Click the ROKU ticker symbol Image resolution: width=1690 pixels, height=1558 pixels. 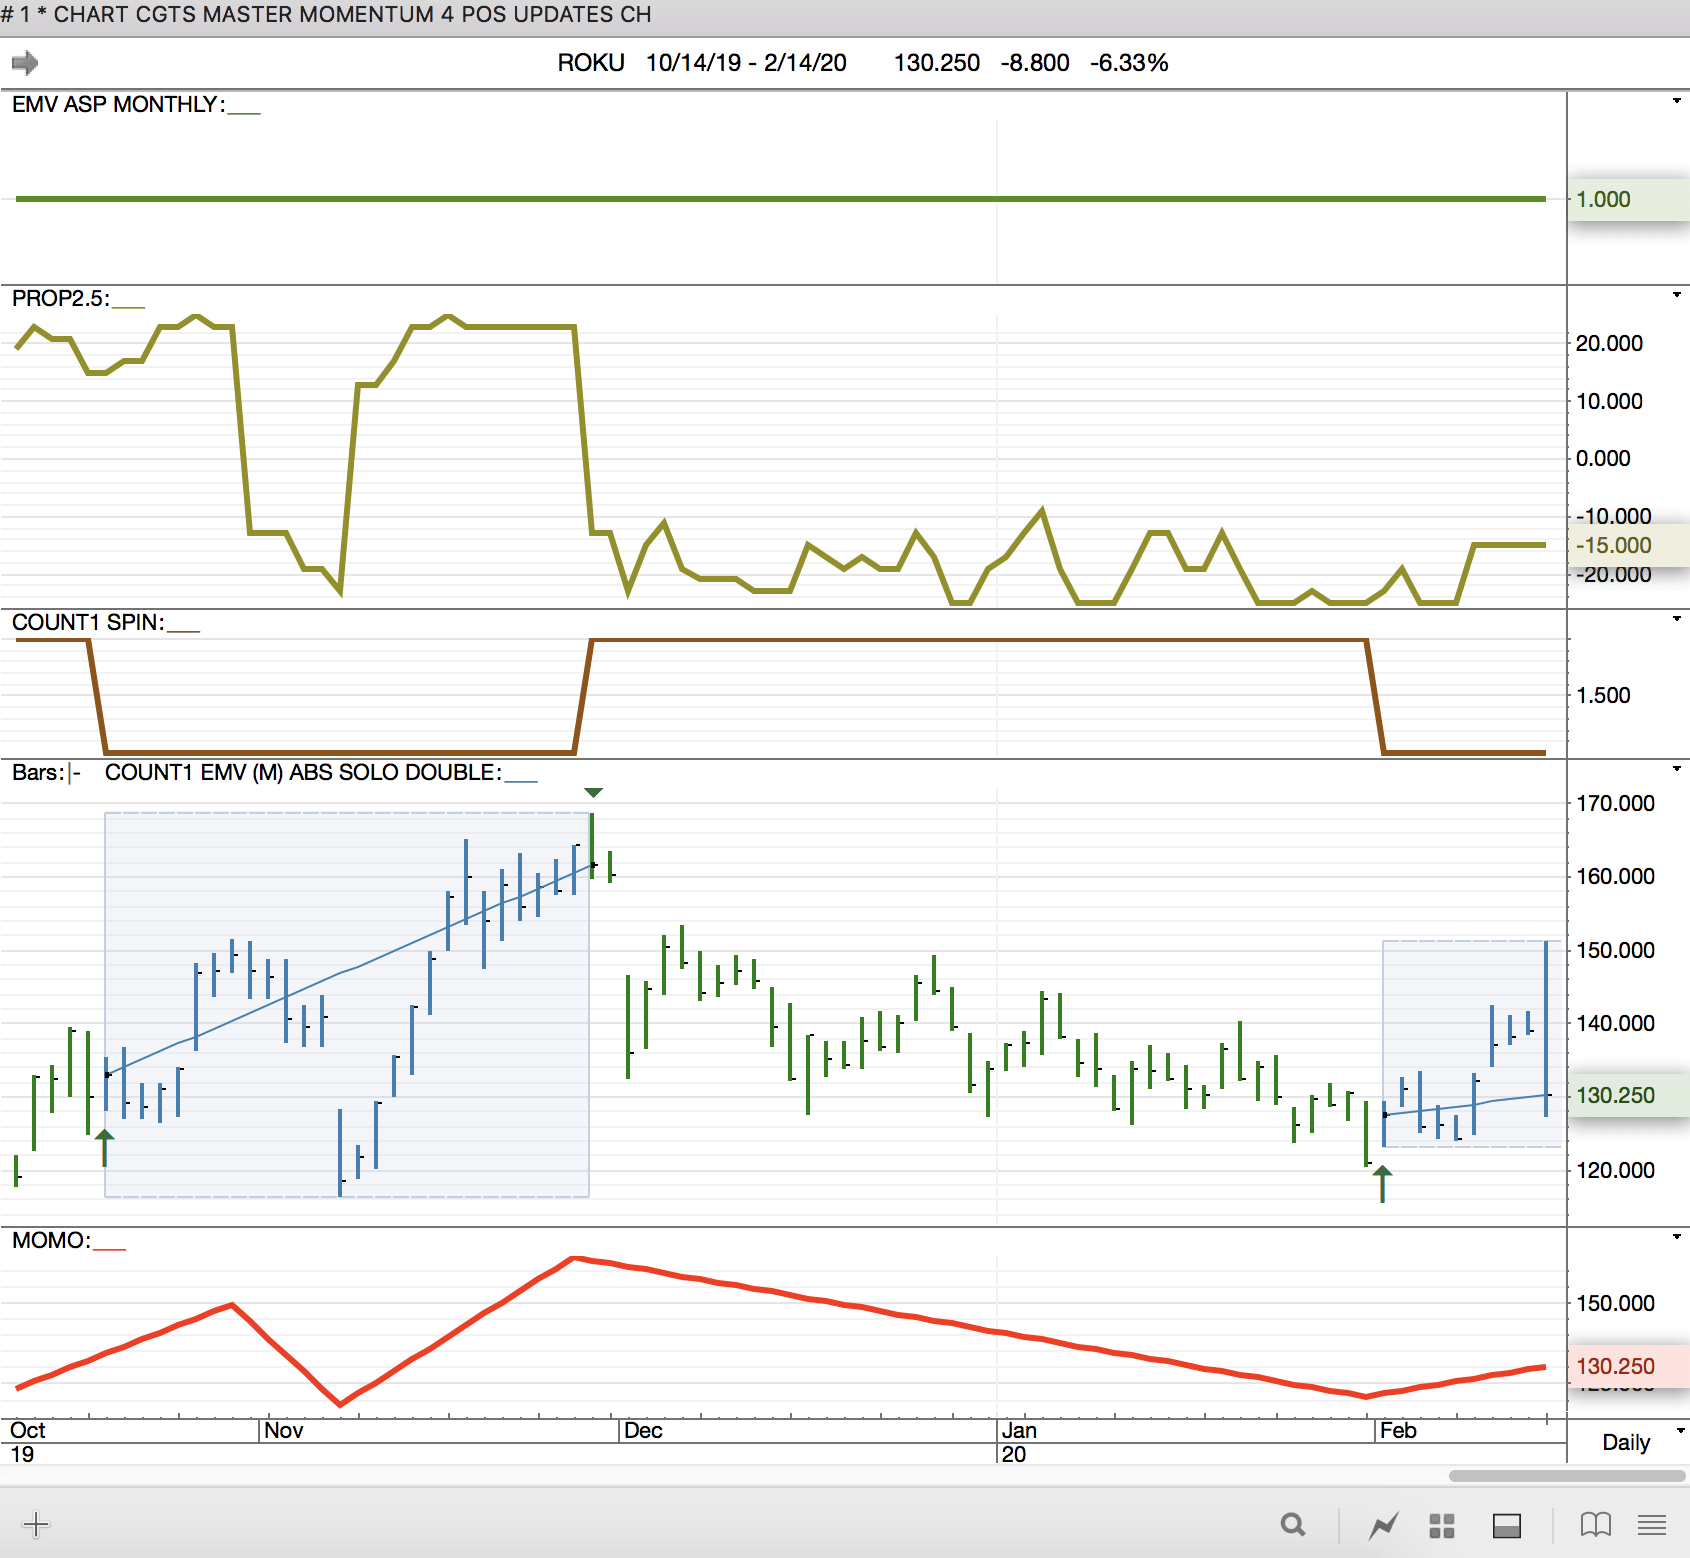click(591, 63)
